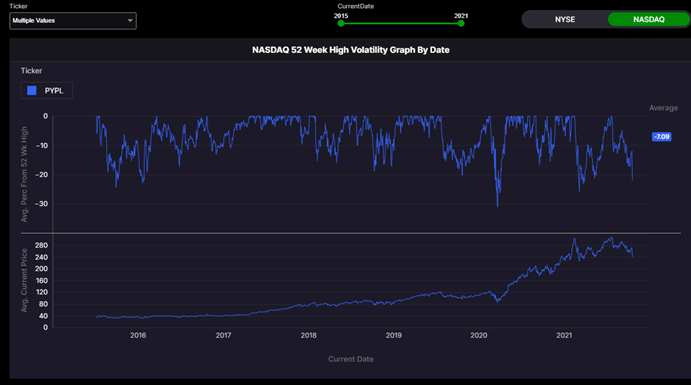Click the chart title NASDAQ 52 Week High

point(351,50)
